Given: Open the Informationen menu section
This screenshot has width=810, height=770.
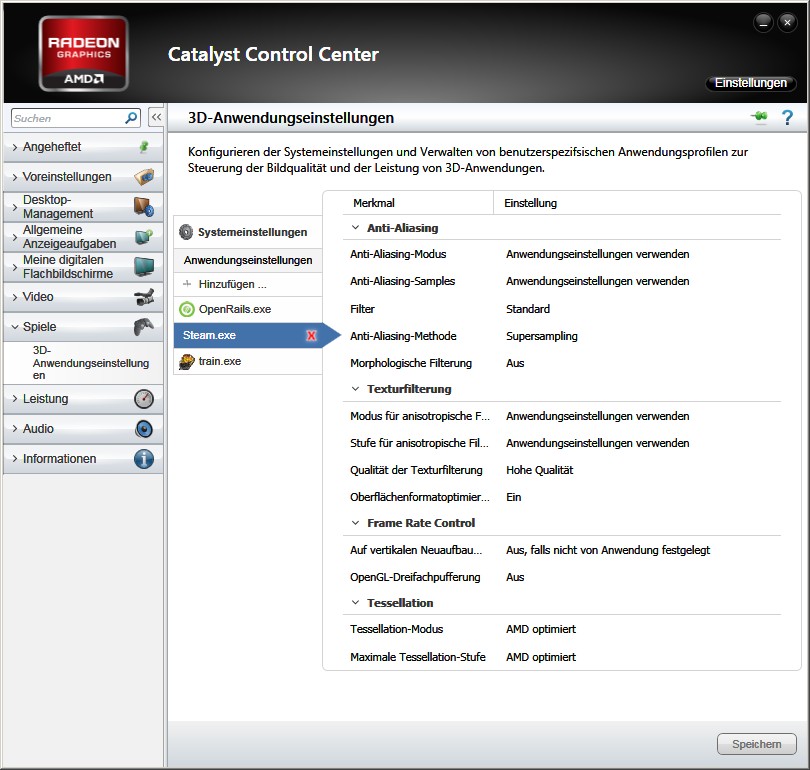Looking at the screenshot, I should [83, 459].
